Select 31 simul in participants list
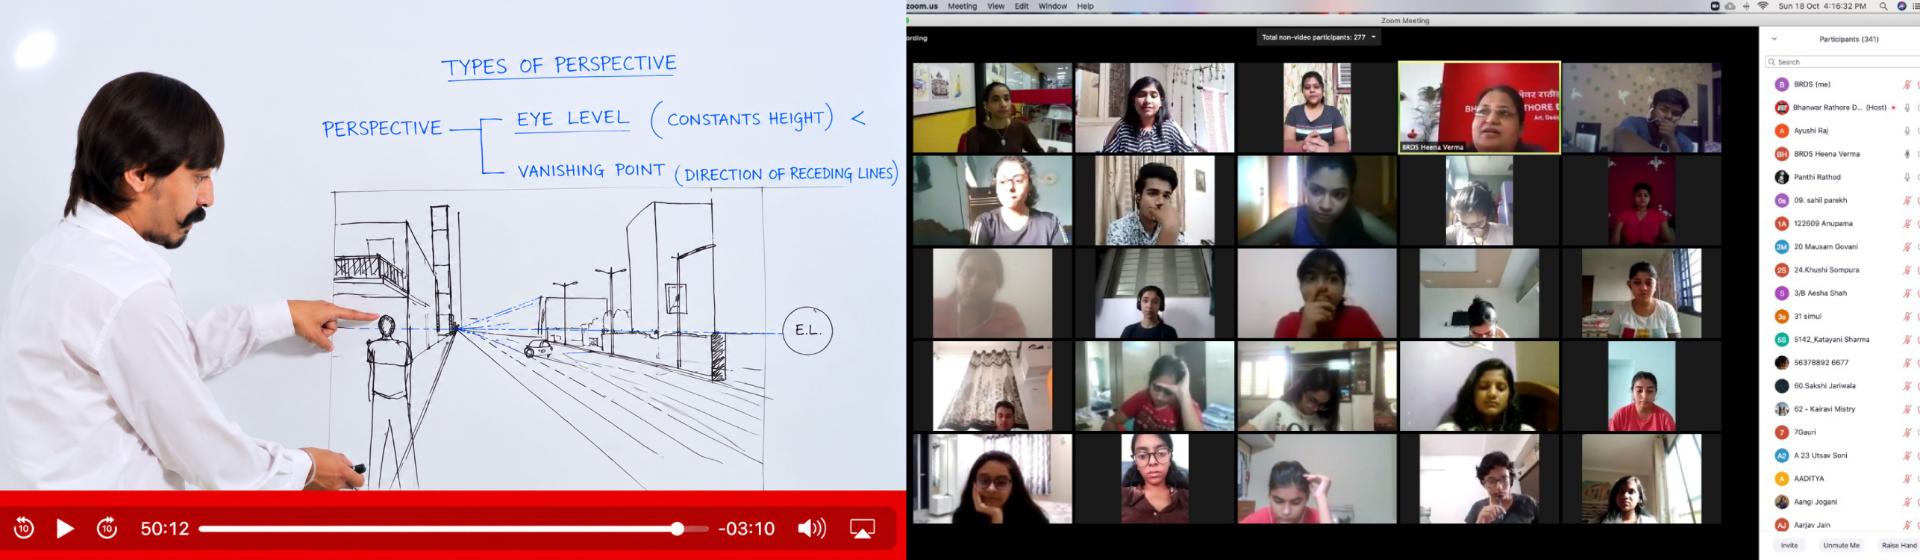 pos(1842,316)
